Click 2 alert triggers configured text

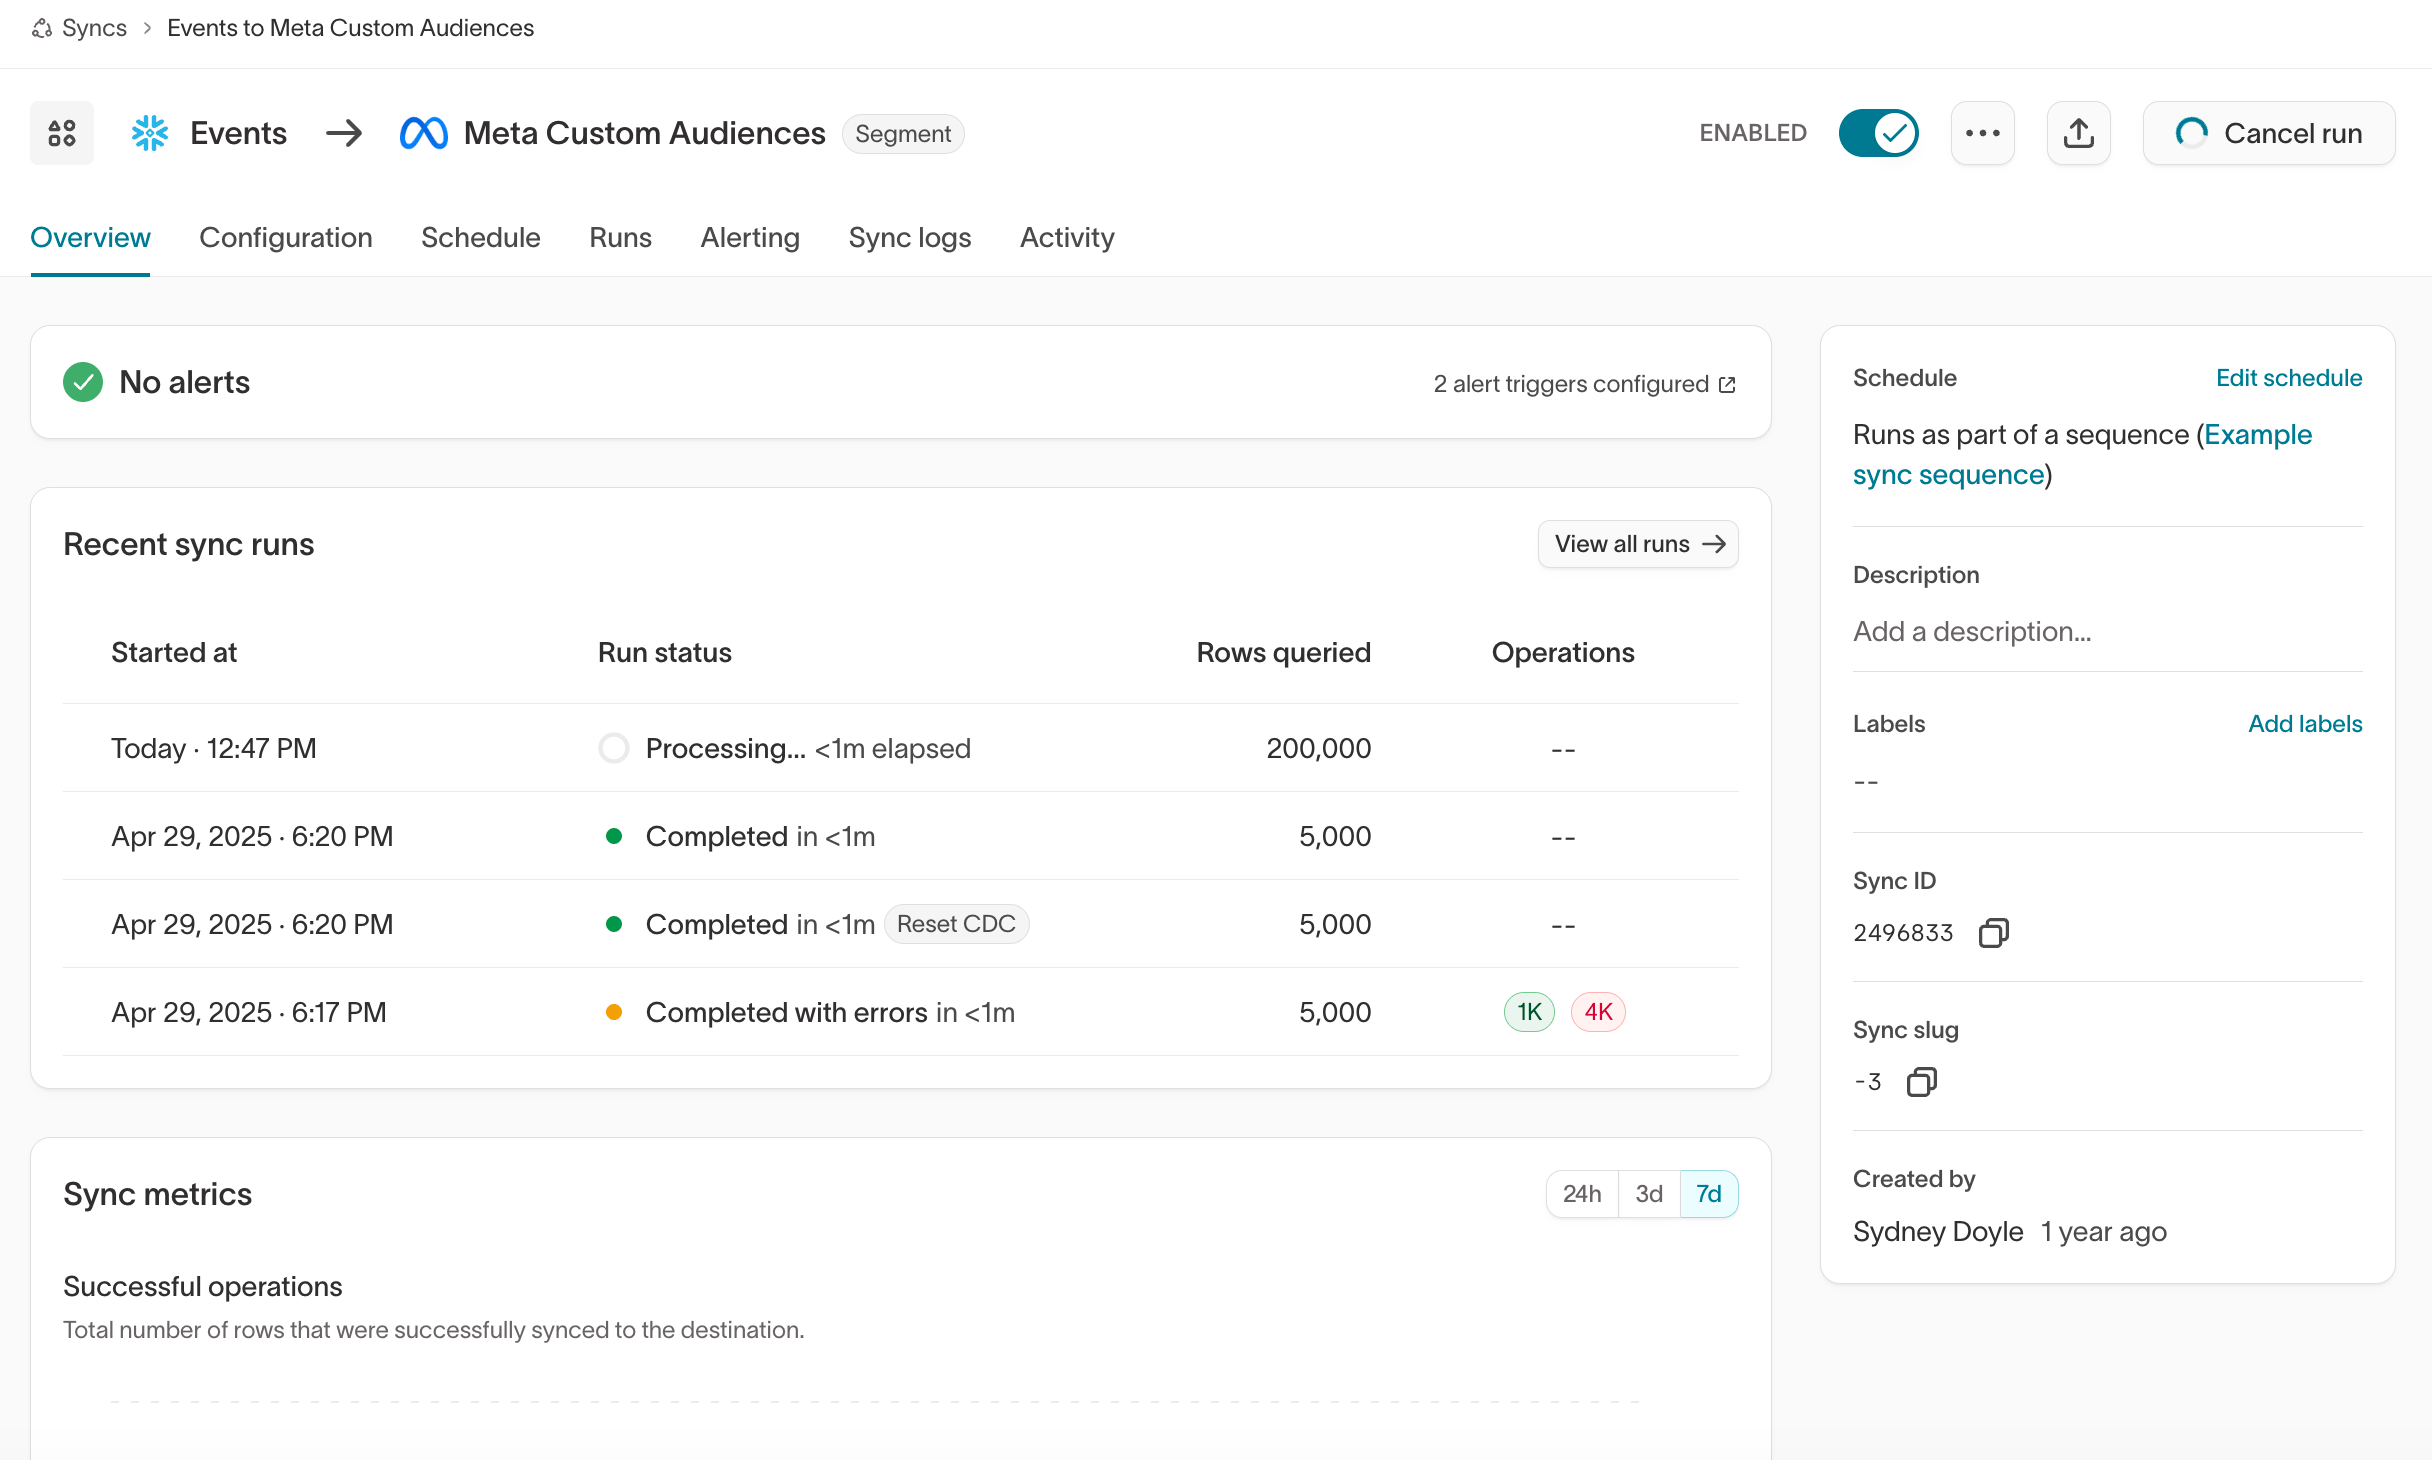click(x=1571, y=385)
